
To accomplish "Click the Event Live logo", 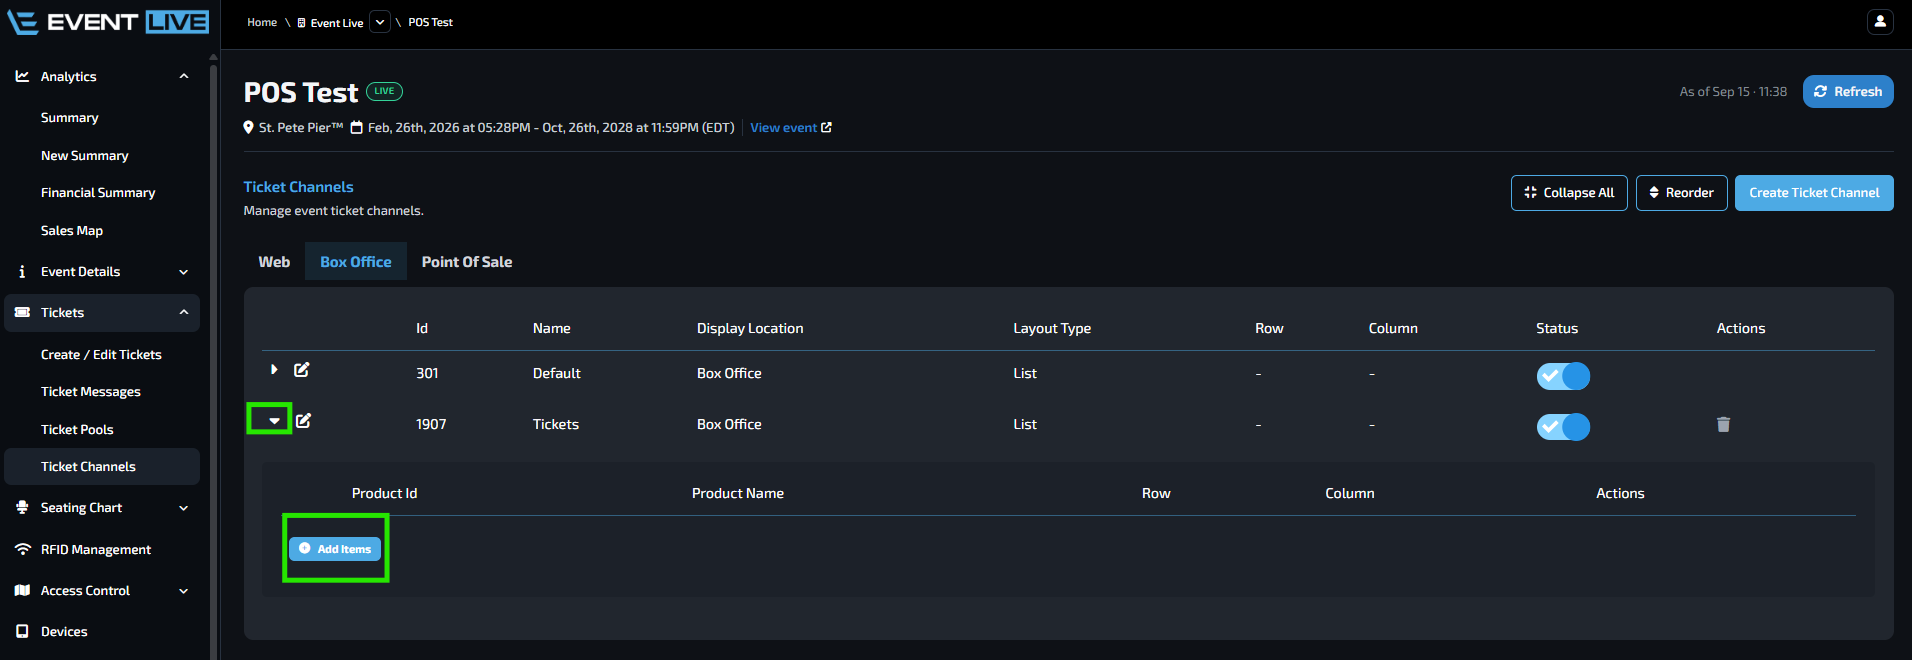I will click(x=108, y=22).
